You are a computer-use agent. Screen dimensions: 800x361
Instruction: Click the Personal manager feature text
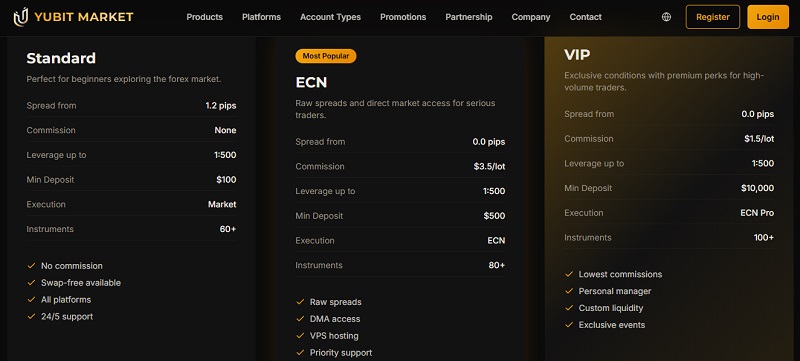click(615, 291)
